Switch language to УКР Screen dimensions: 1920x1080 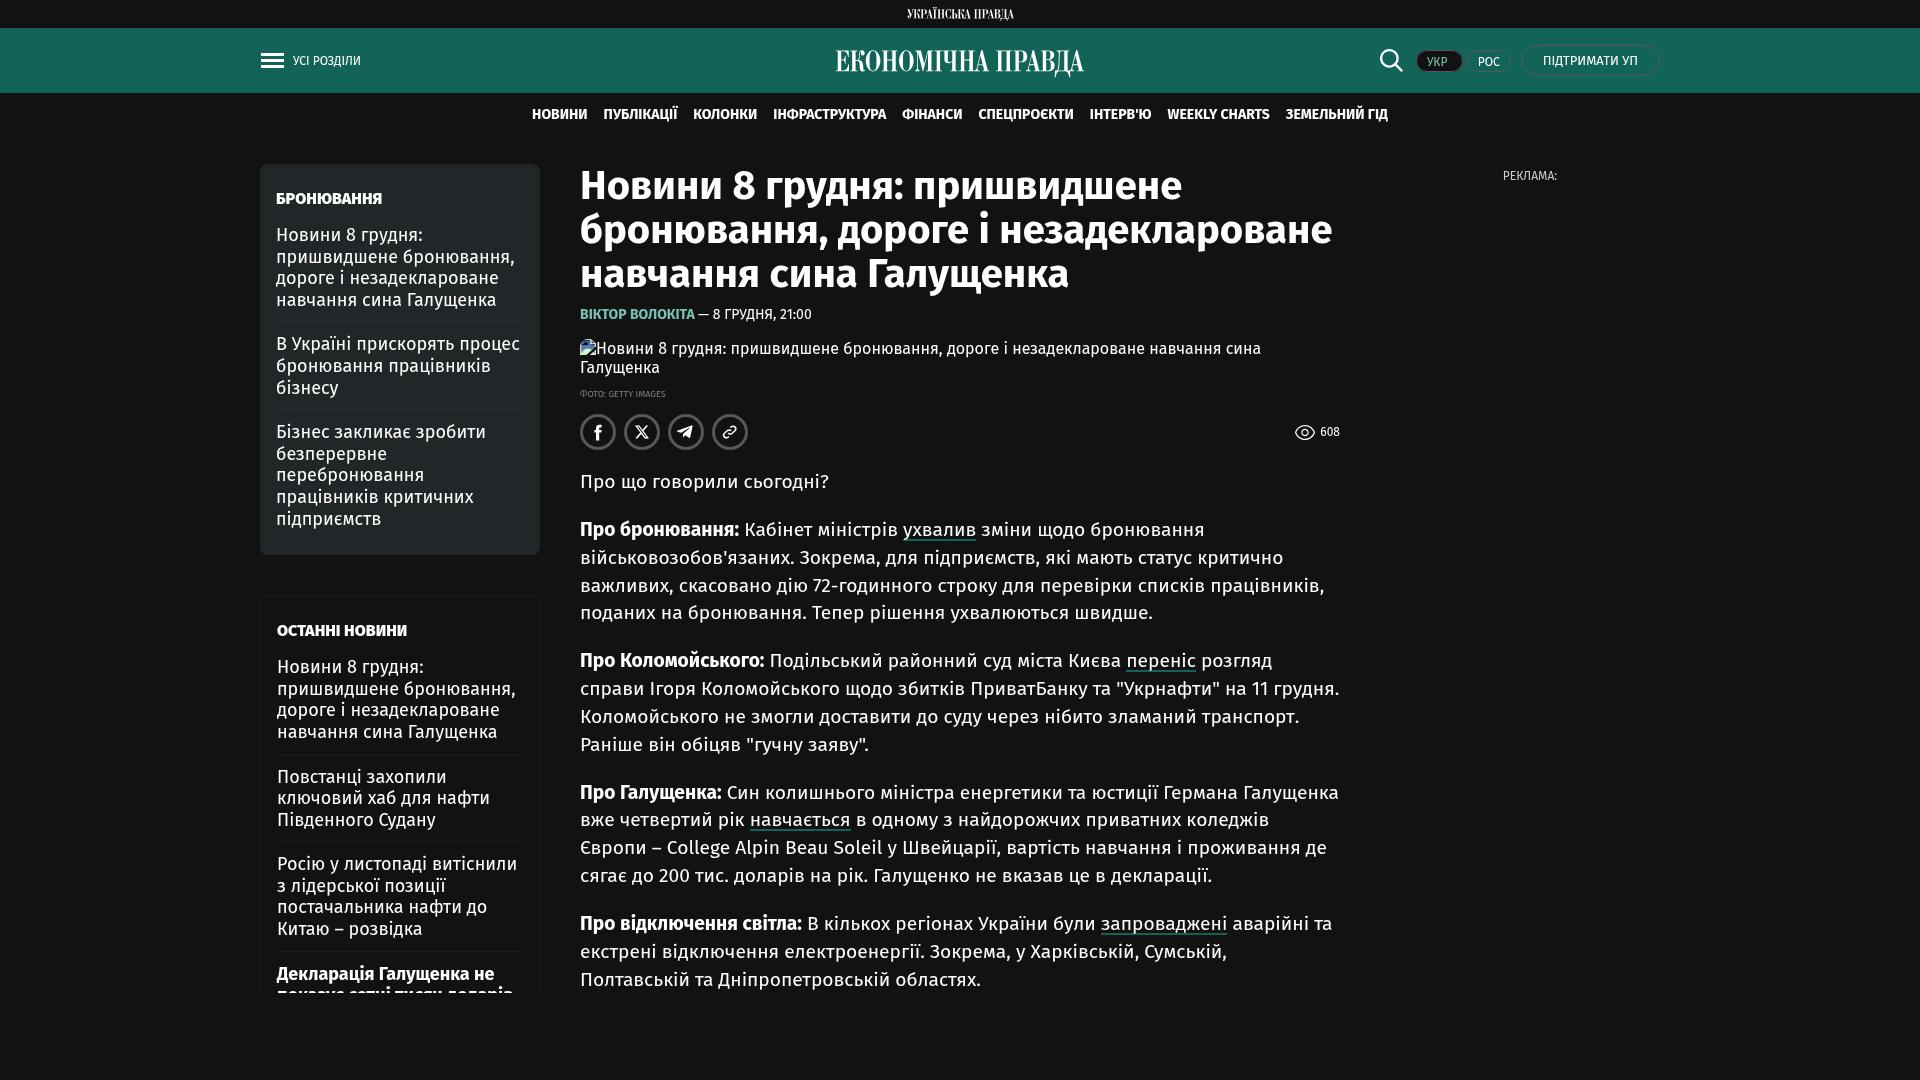(x=1438, y=62)
